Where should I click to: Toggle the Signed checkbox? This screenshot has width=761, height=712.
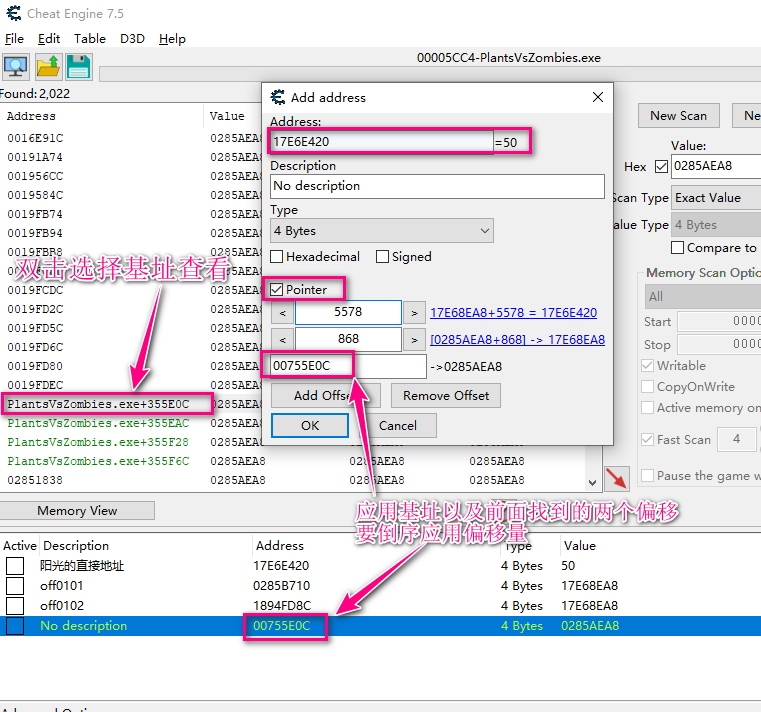click(x=382, y=256)
